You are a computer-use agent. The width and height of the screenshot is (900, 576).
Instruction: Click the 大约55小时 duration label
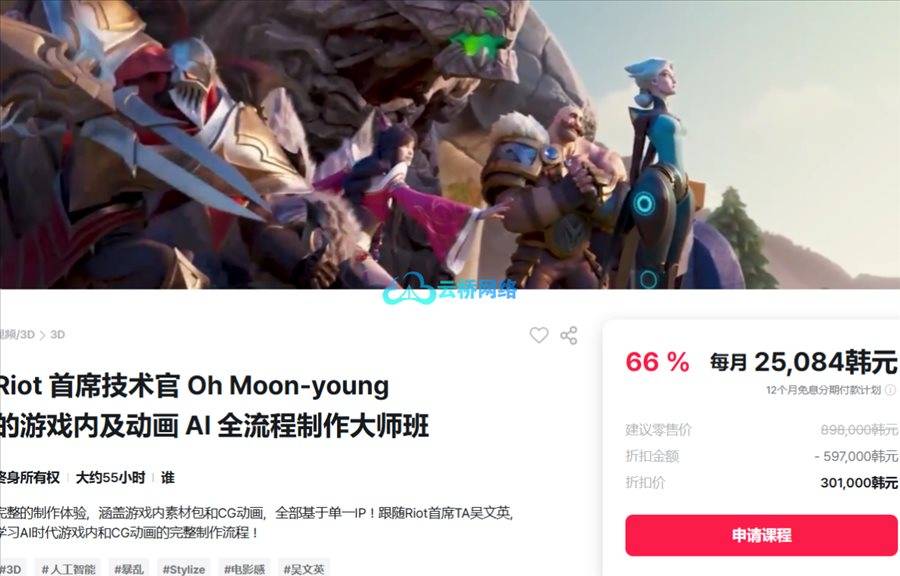click(111, 477)
